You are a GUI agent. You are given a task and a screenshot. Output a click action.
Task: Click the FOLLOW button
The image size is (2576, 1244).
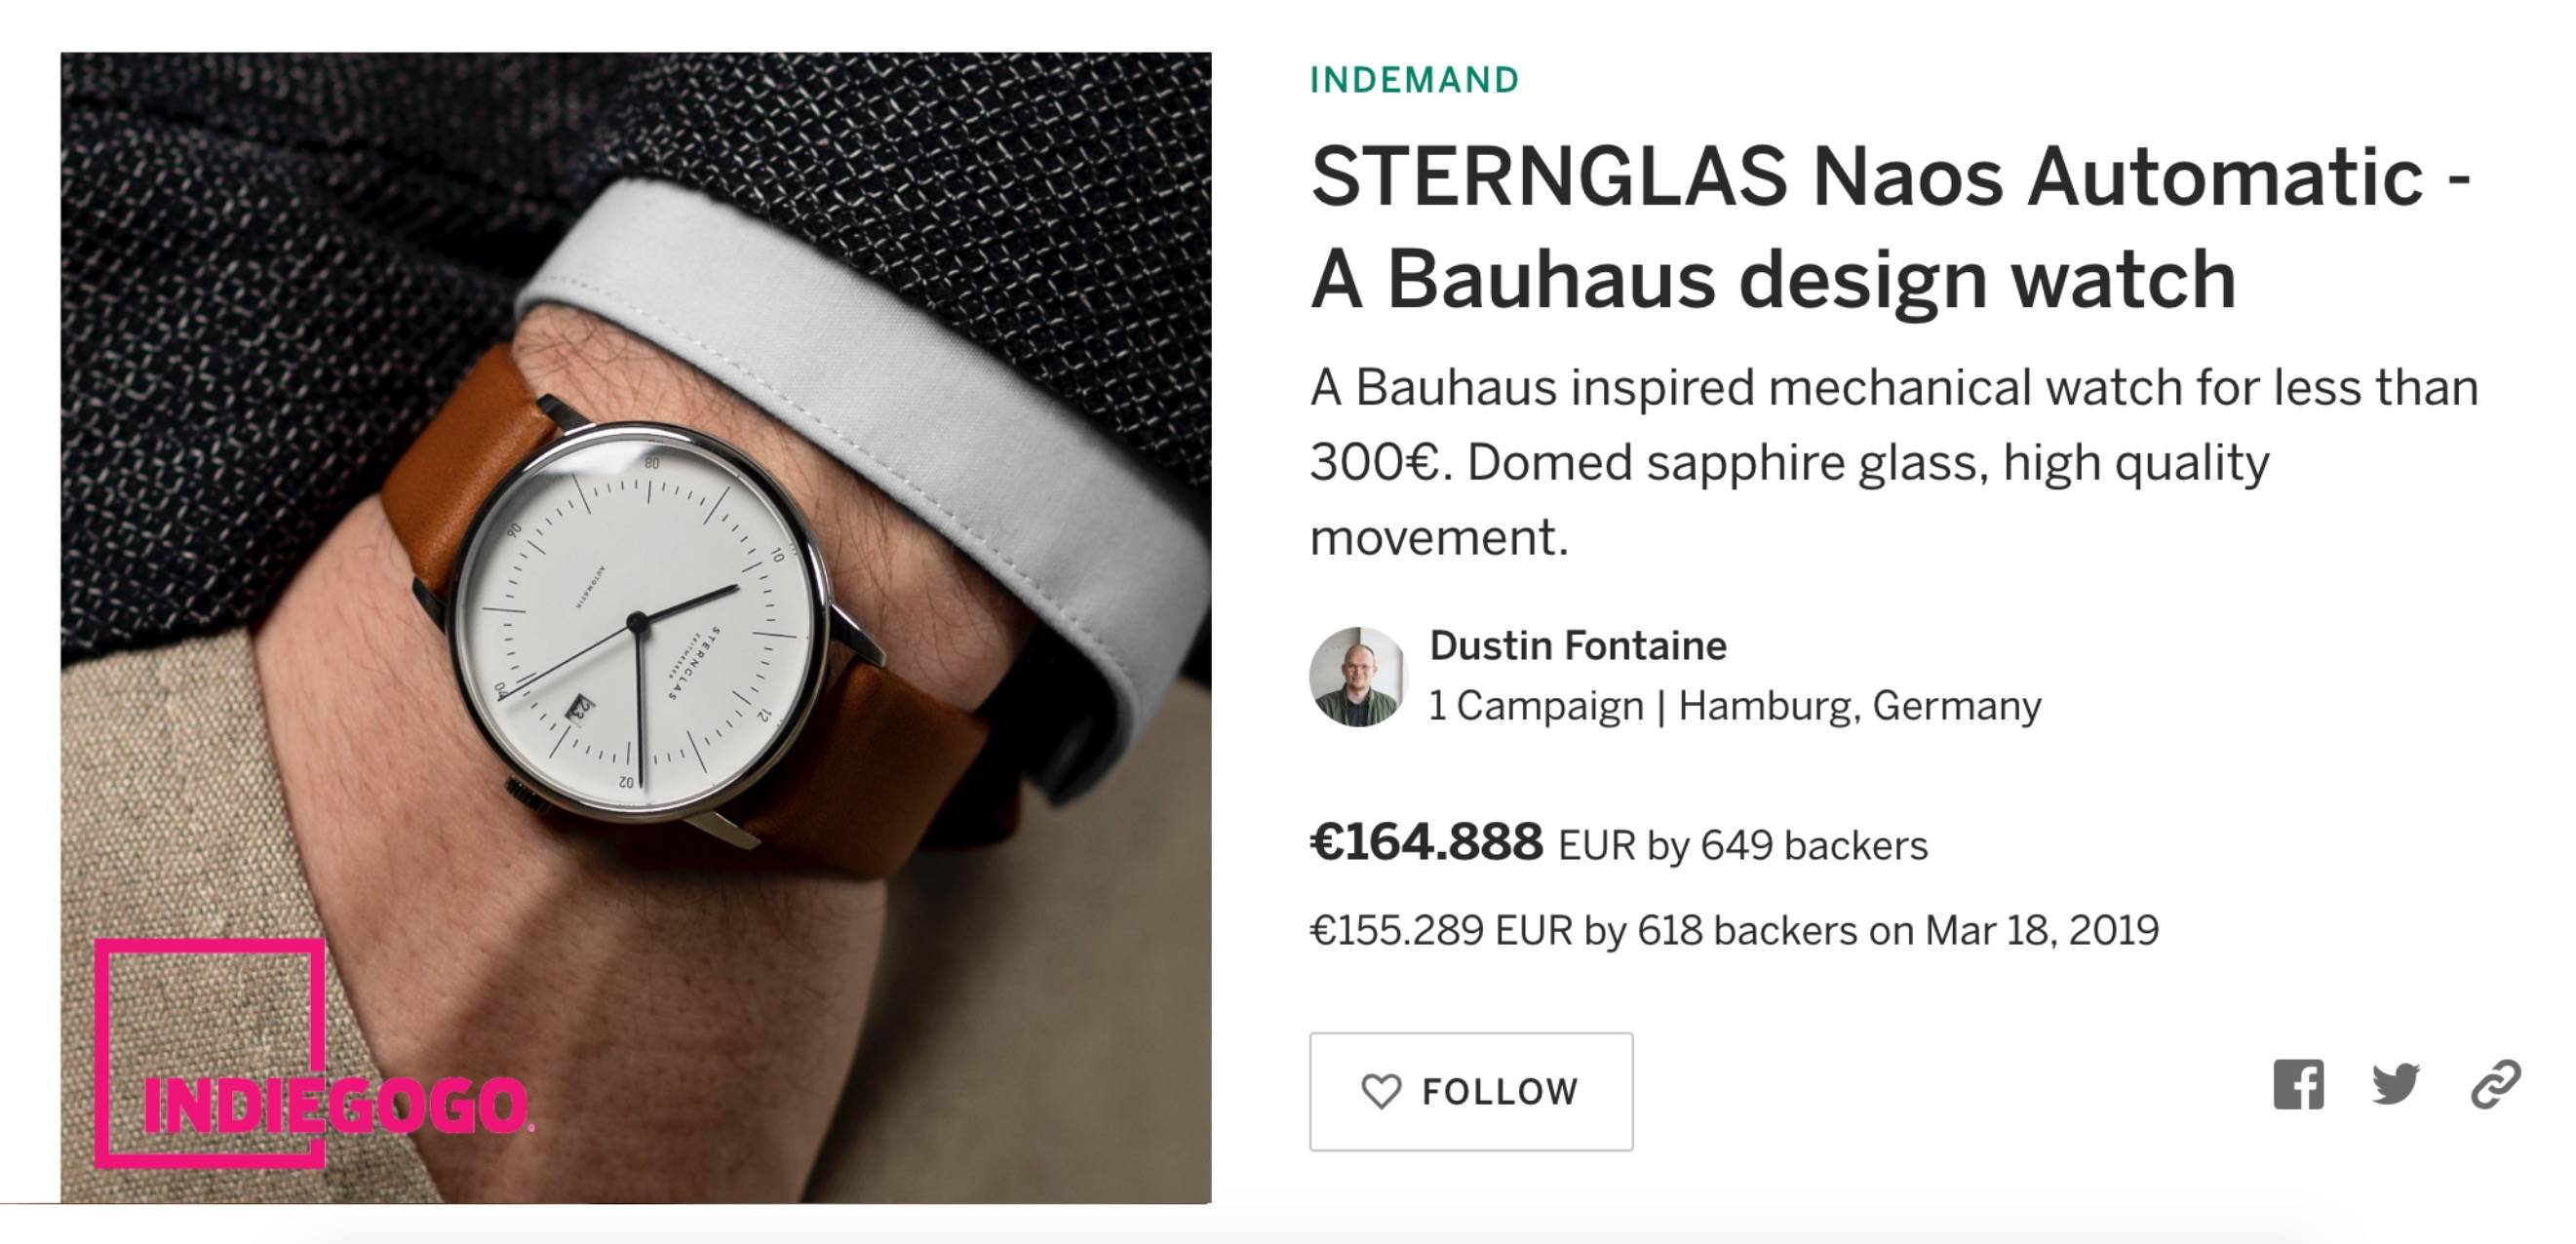point(1471,1092)
